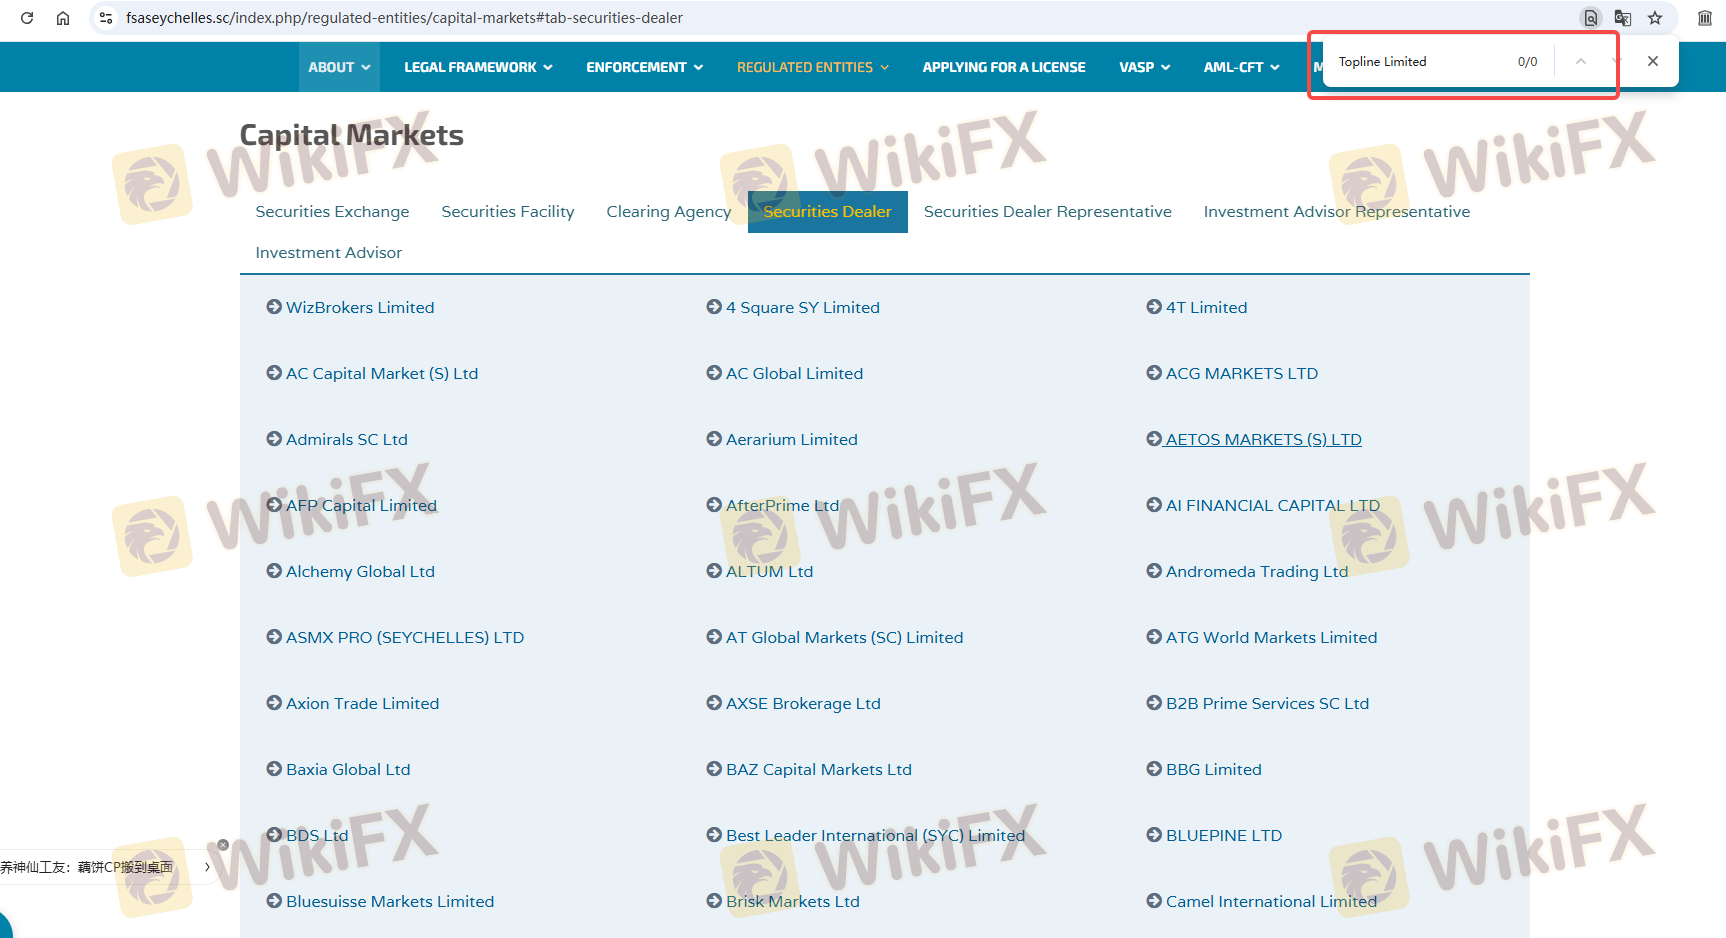The width and height of the screenshot is (1726, 938).
Task: Open the find-on-page icon in the address bar
Action: [x=1591, y=18]
